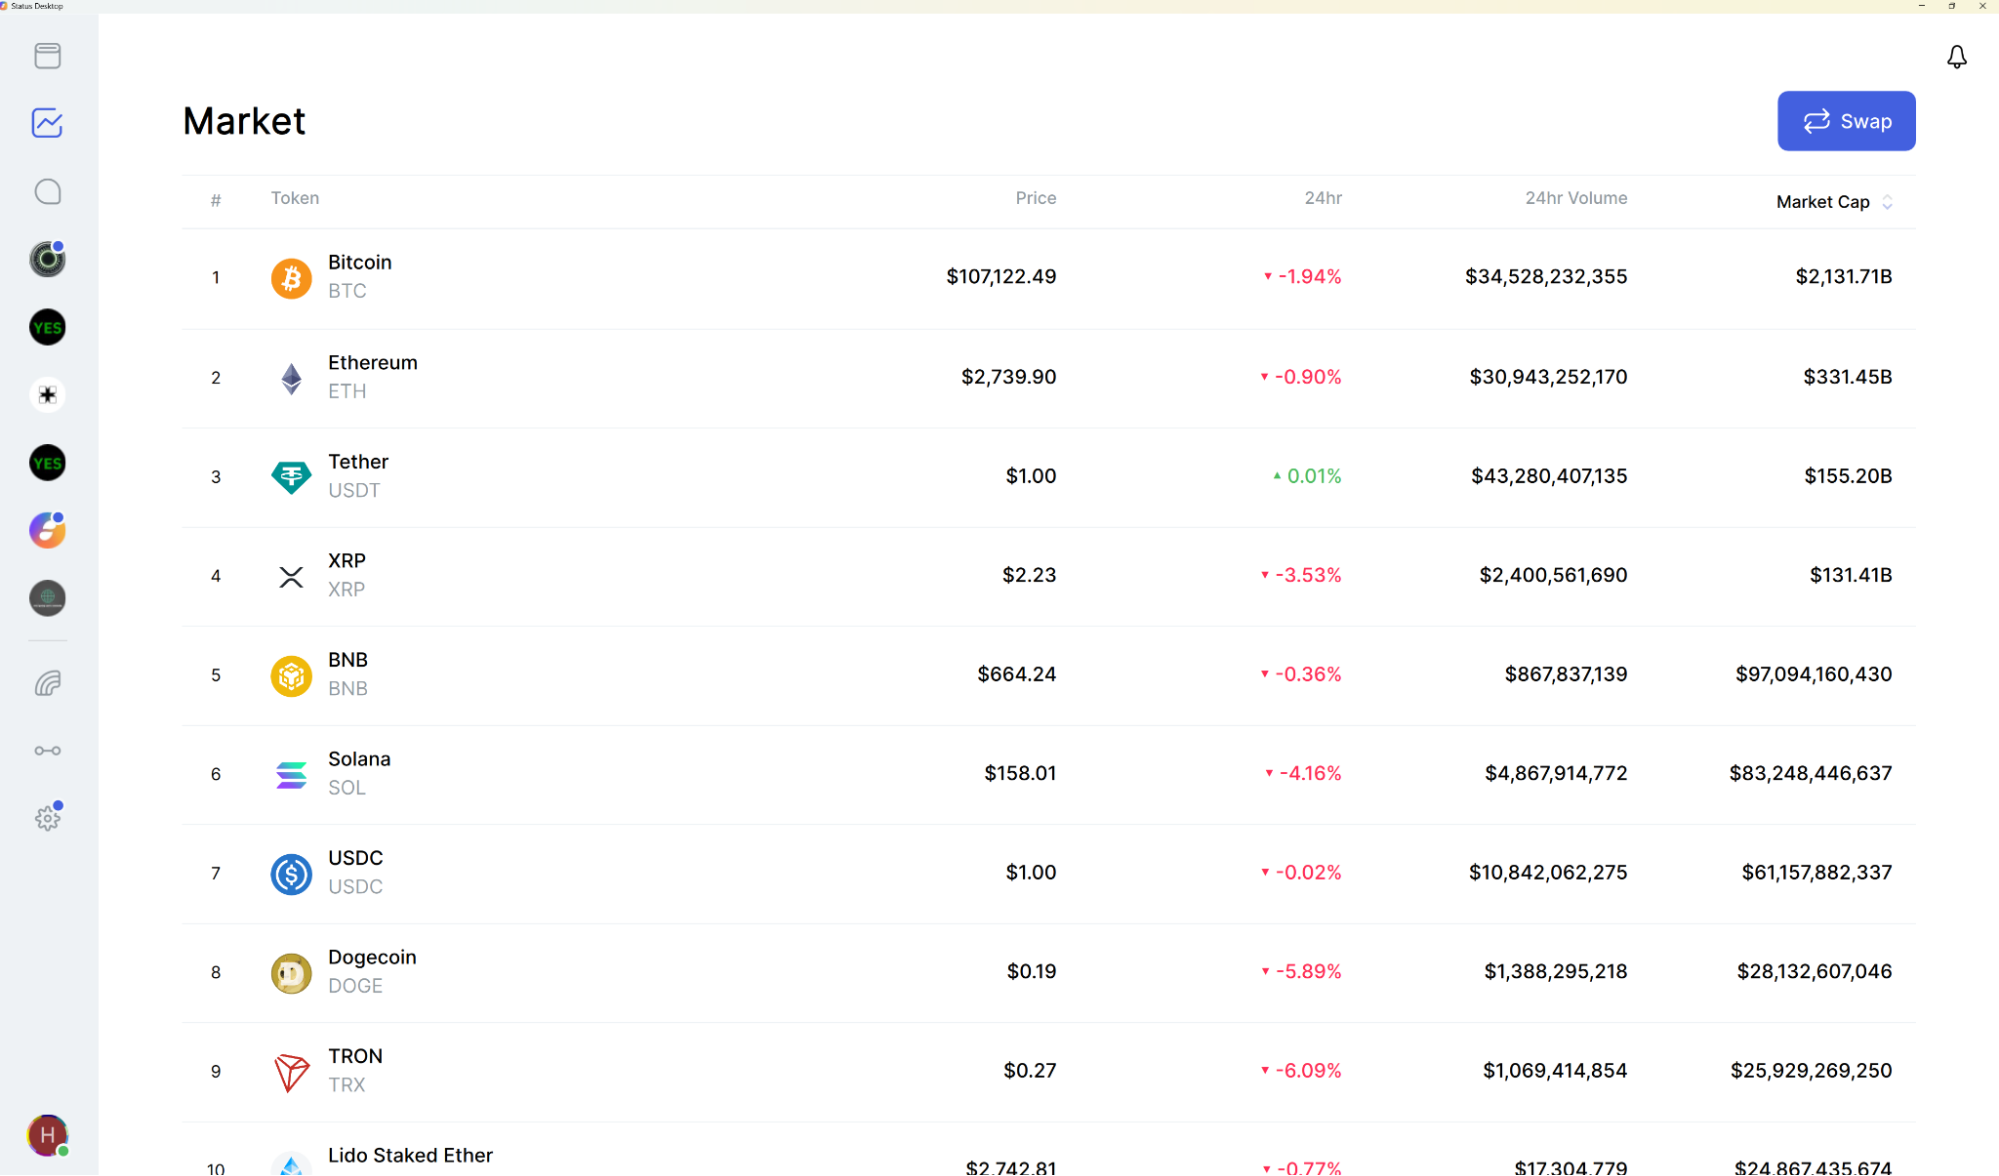Click the 24hr Volume column header
Image resolution: width=1999 pixels, height=1176 pixels.
point(1575,198)
